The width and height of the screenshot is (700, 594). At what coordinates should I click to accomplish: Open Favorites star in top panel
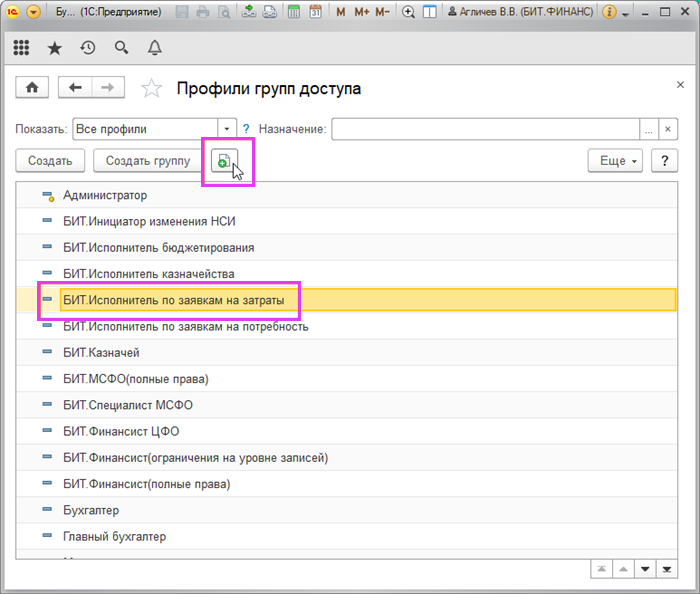55,47
